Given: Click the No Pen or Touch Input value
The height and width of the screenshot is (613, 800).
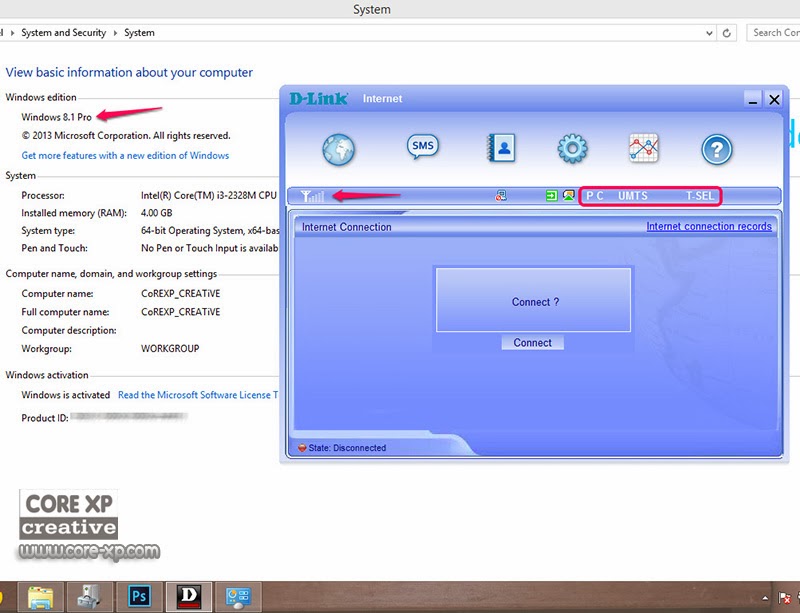Looking at the screenshot, I should (x=210, y=248).
